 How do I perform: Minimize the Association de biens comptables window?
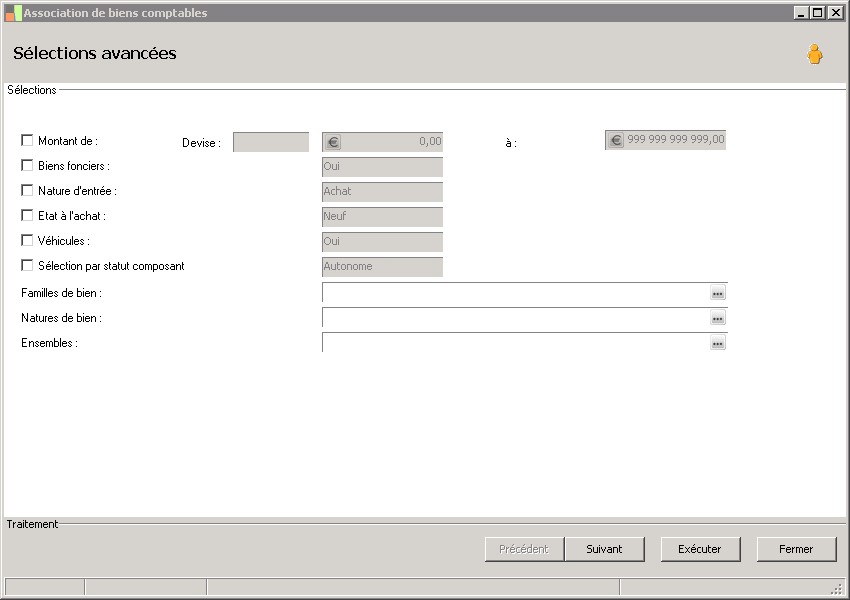[x=802, y=12]
